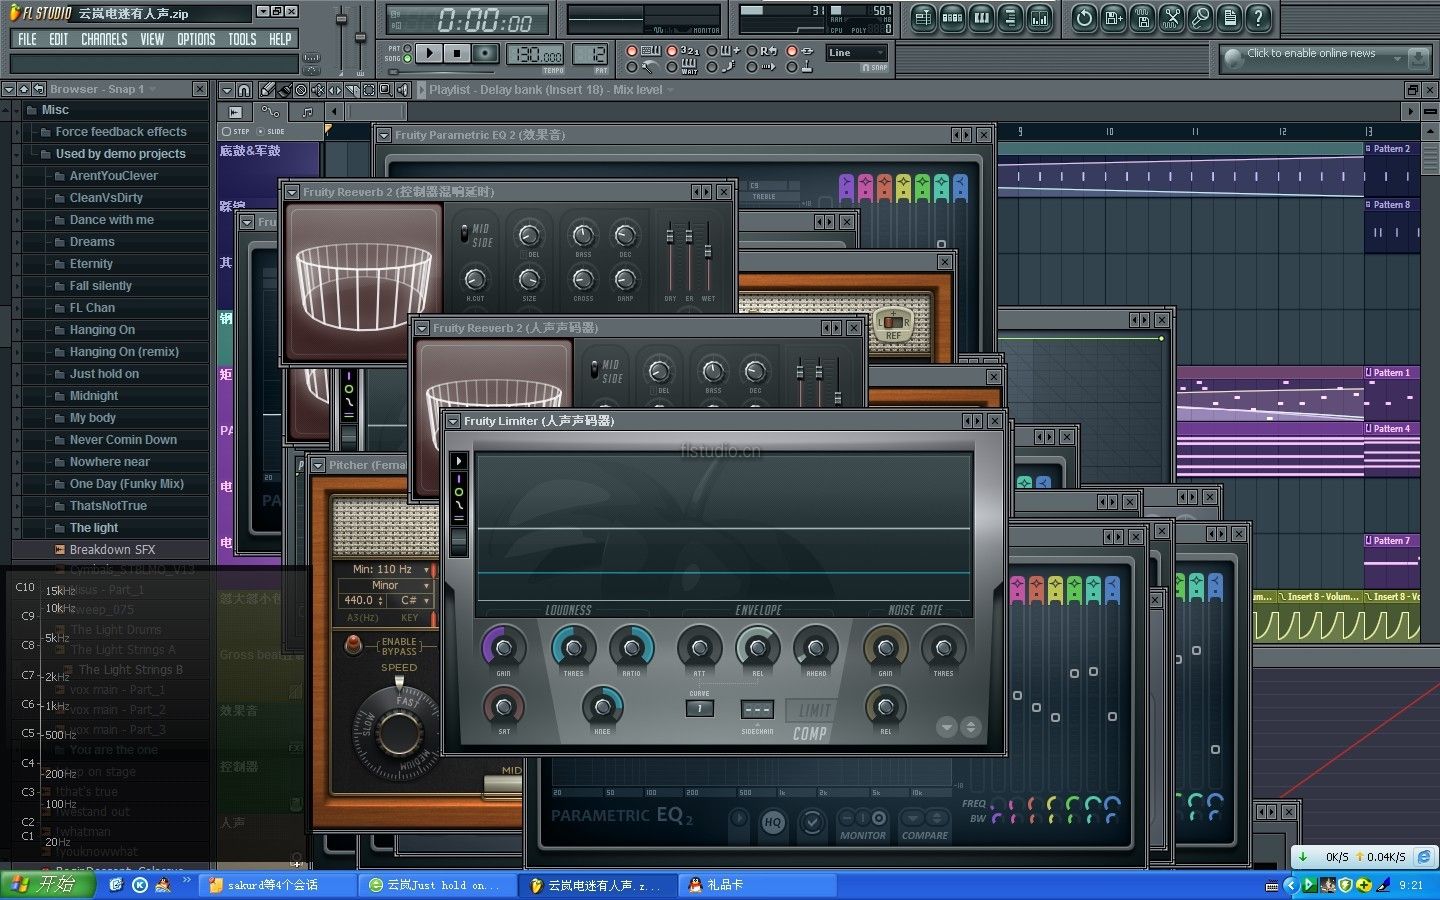Image resolution: width=1440 pixels, height=900 pixels.
Task: Select Breakdown SFX in Browser
Action: [112, 550]
